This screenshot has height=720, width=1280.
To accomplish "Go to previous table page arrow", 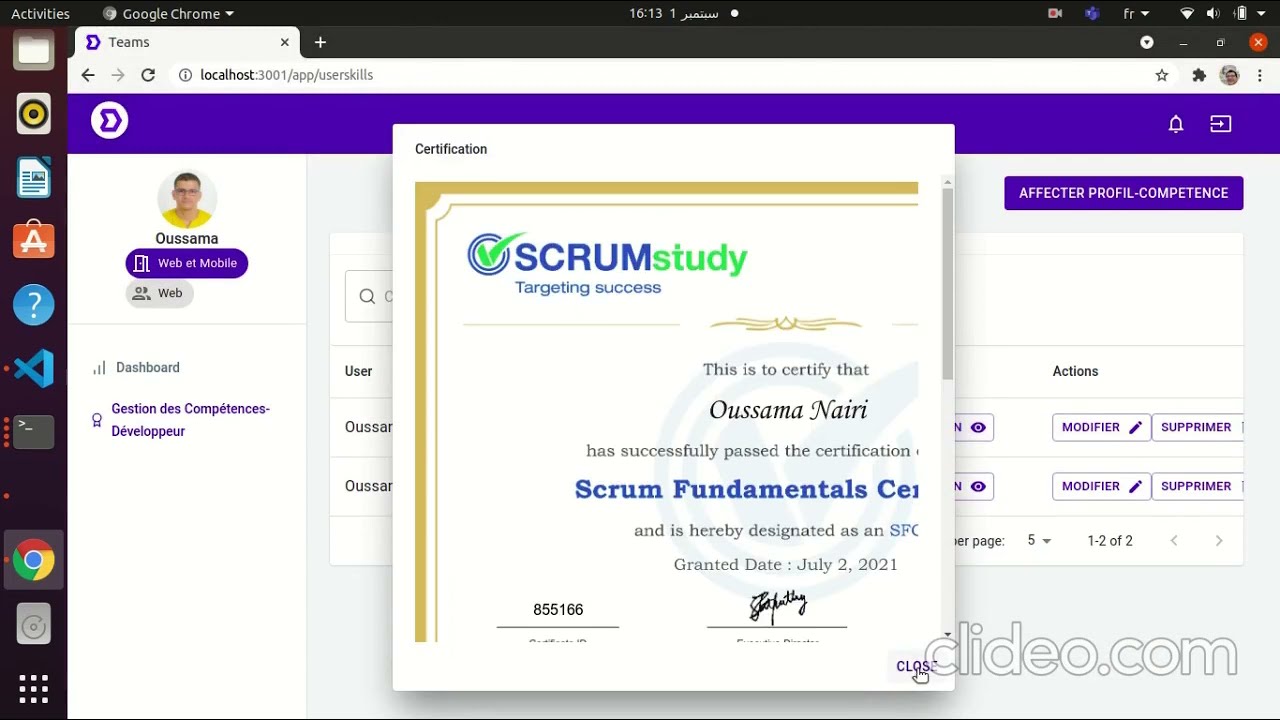I will pyautogui.click(x=1174, y=540).
